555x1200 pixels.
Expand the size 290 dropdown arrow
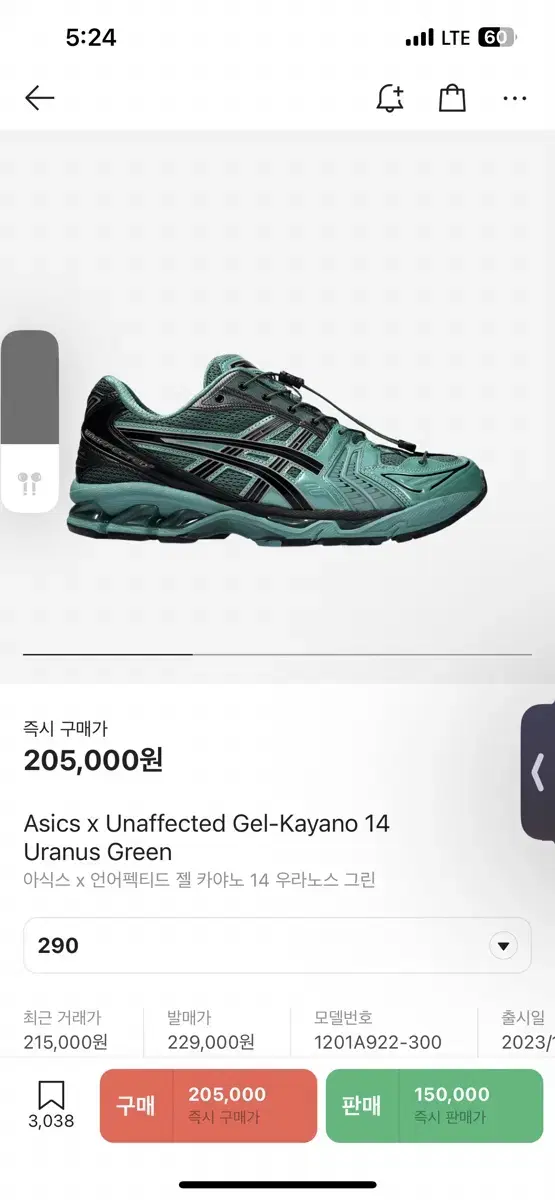[503, 946]
